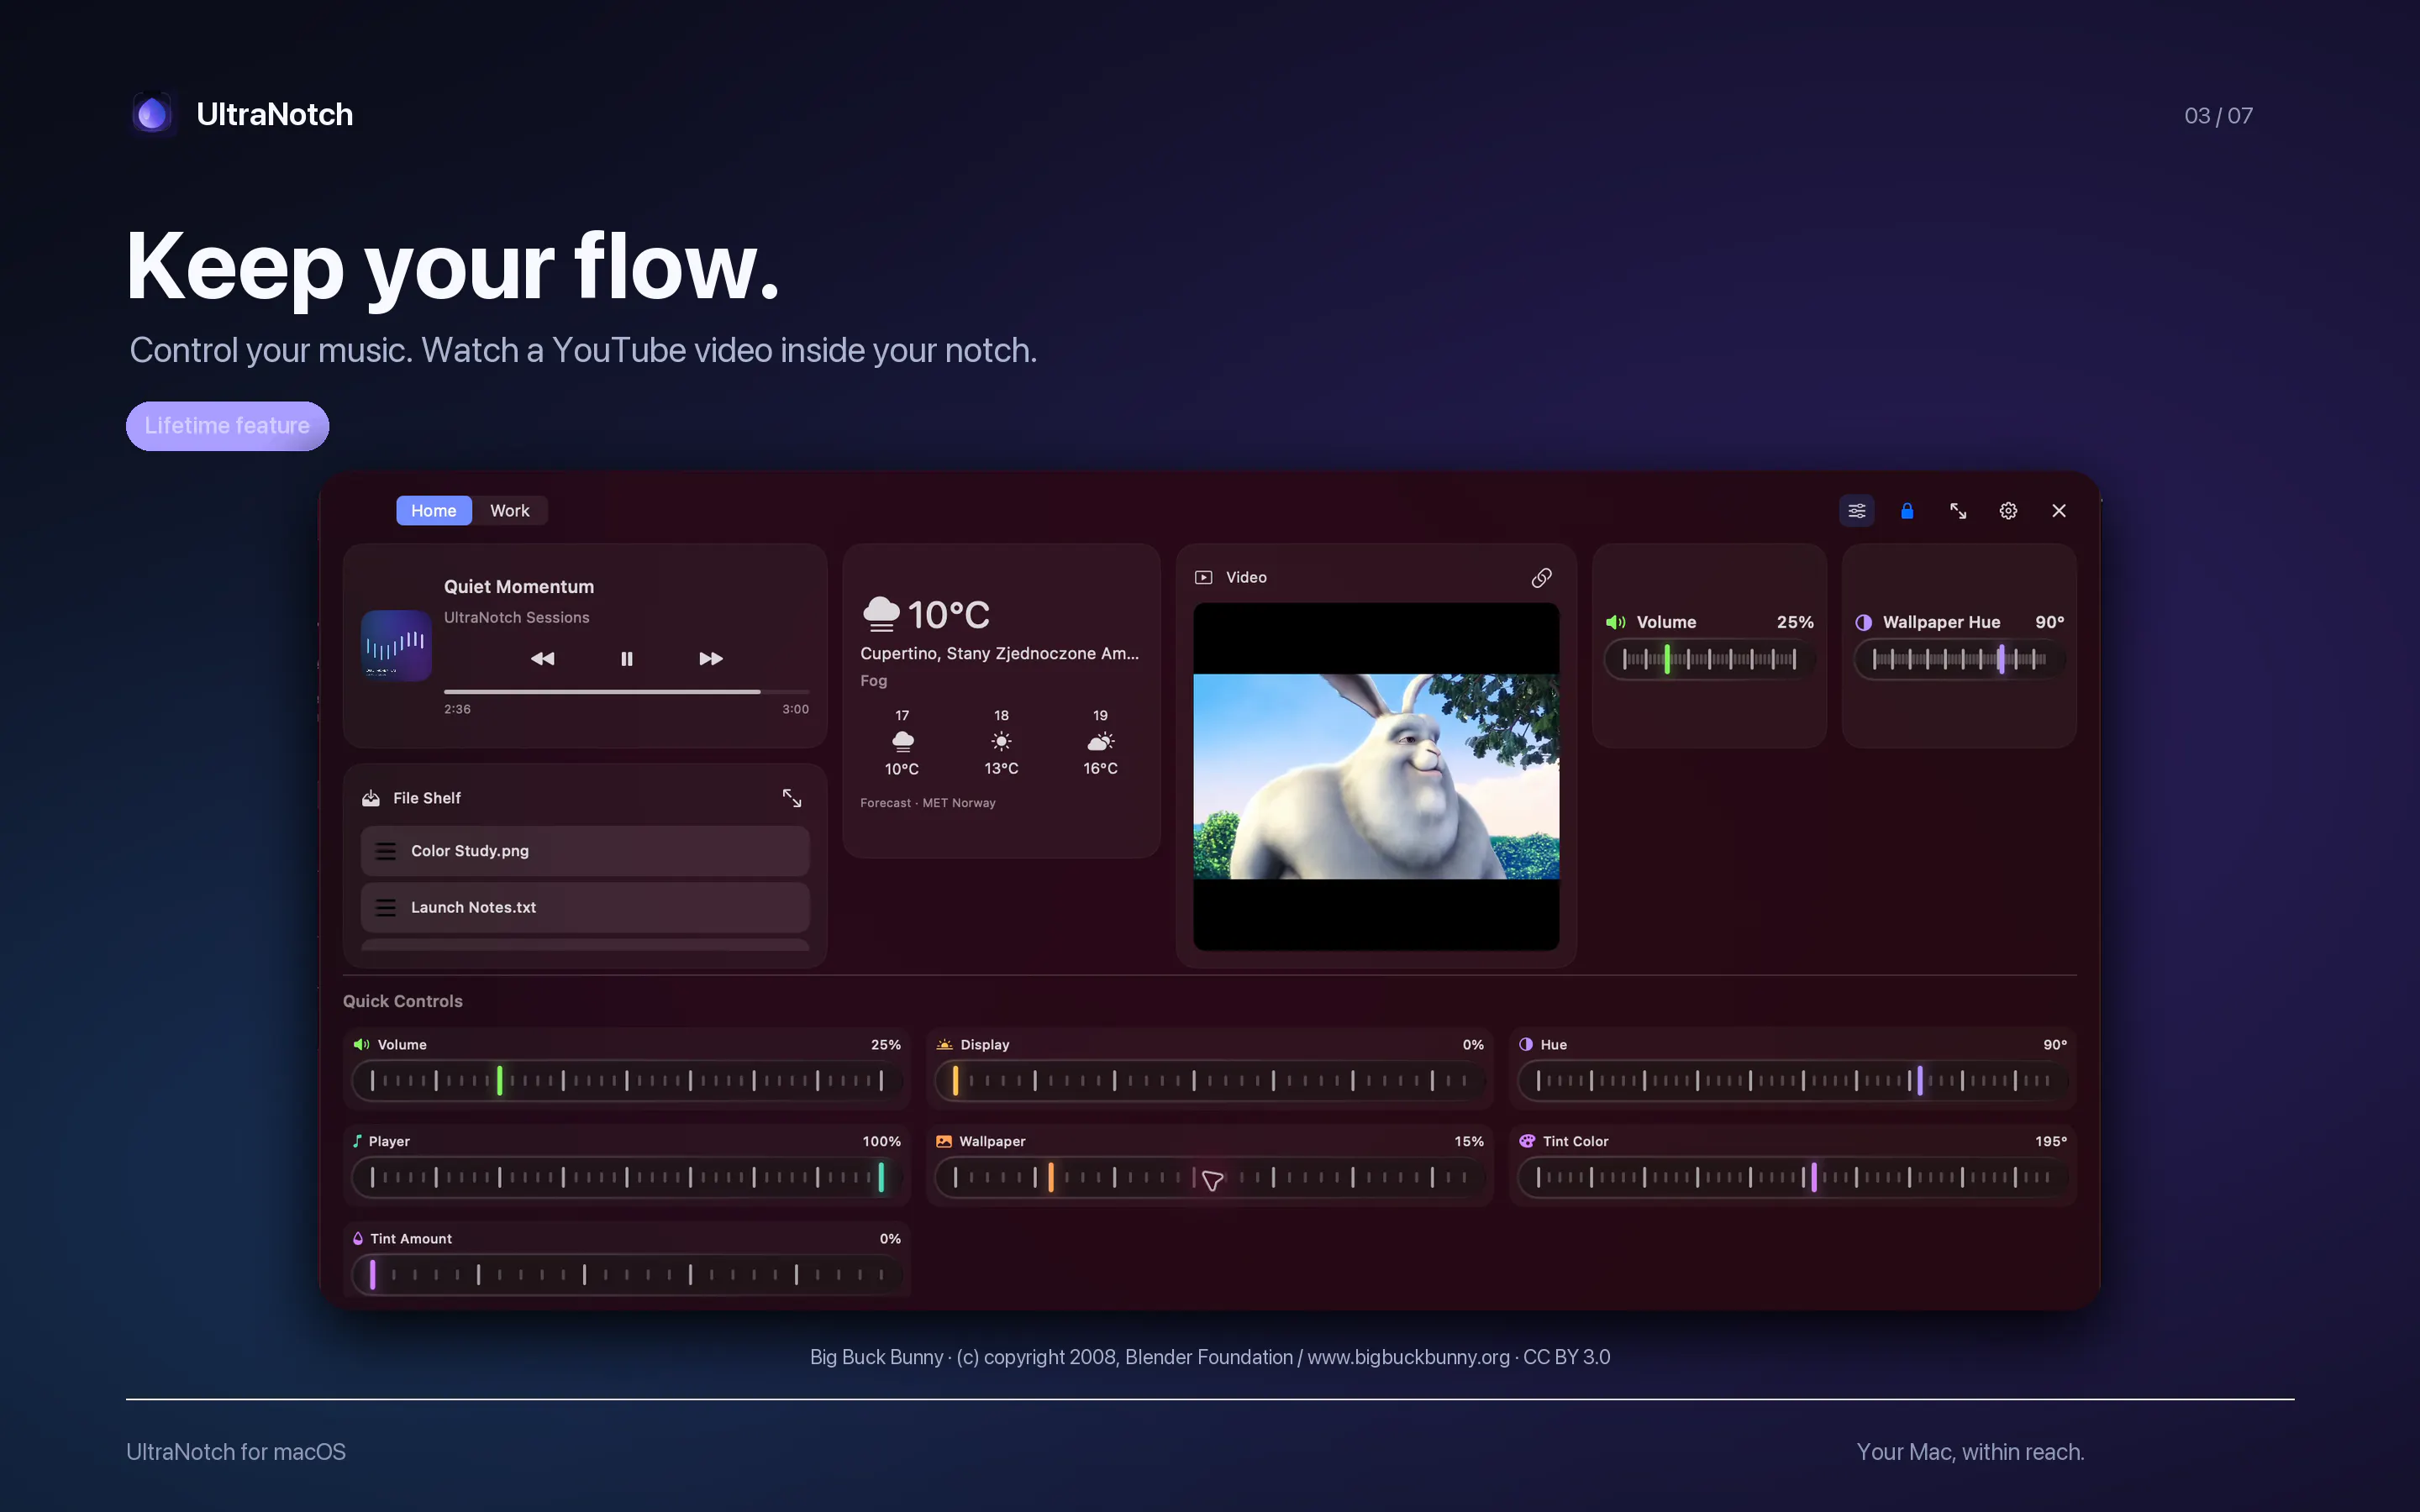Skip to previous track button

coord(542,658)
